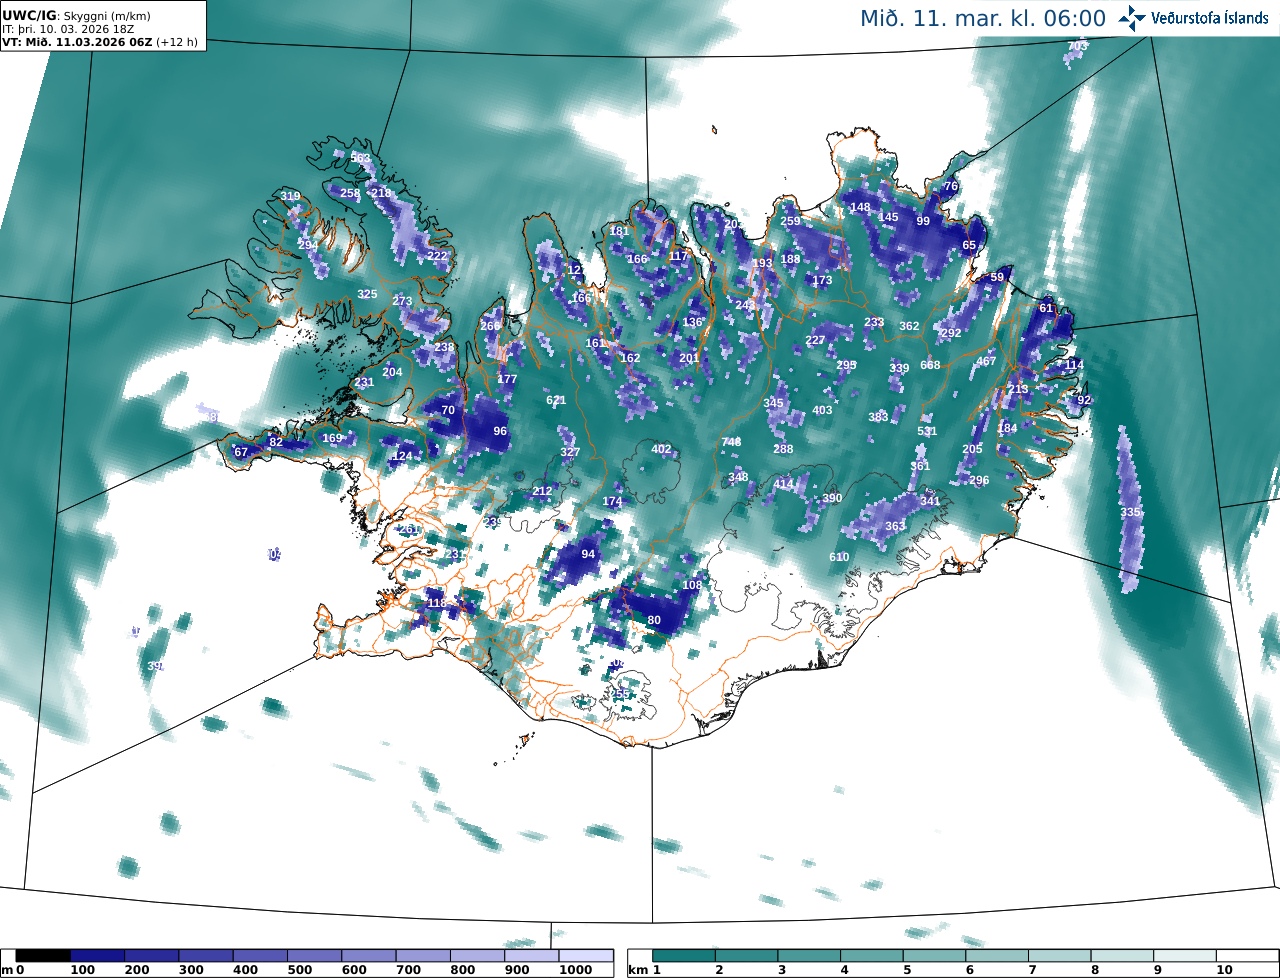Click the visibility value 563 in the Westfjords
The image size is (1280, 978).
(360, 158)
